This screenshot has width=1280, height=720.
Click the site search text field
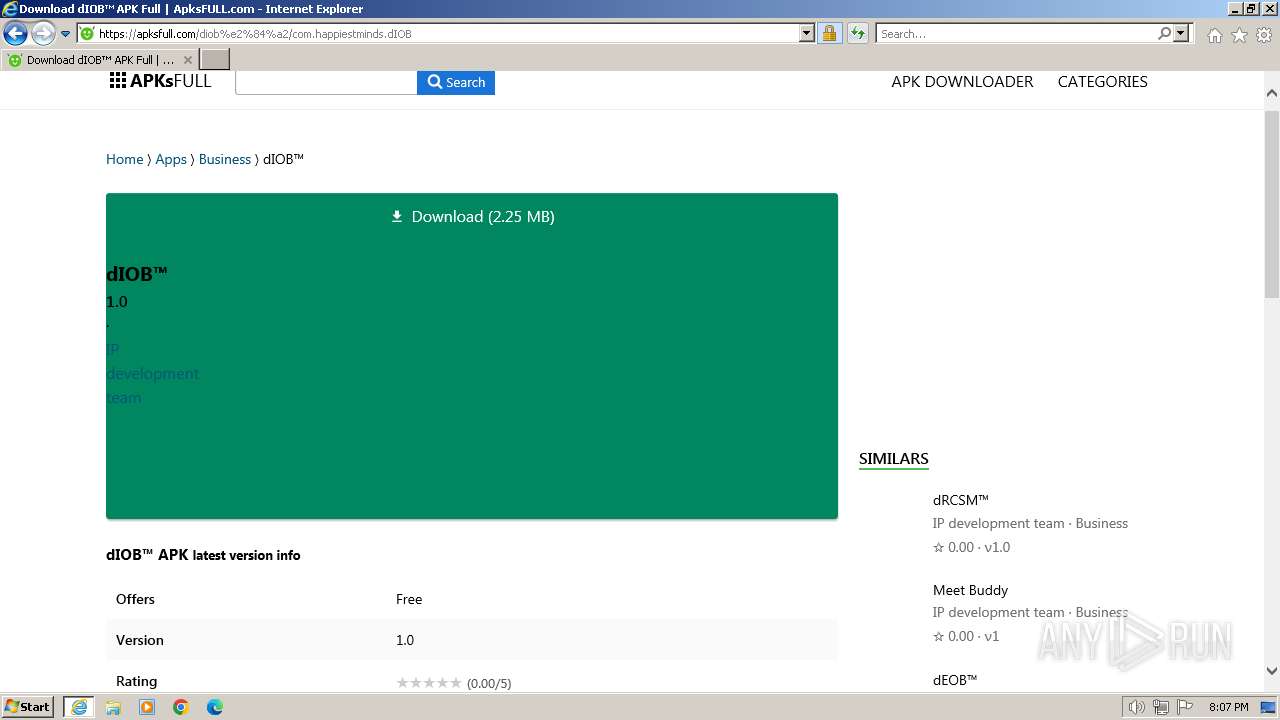(x=326, y=82)
